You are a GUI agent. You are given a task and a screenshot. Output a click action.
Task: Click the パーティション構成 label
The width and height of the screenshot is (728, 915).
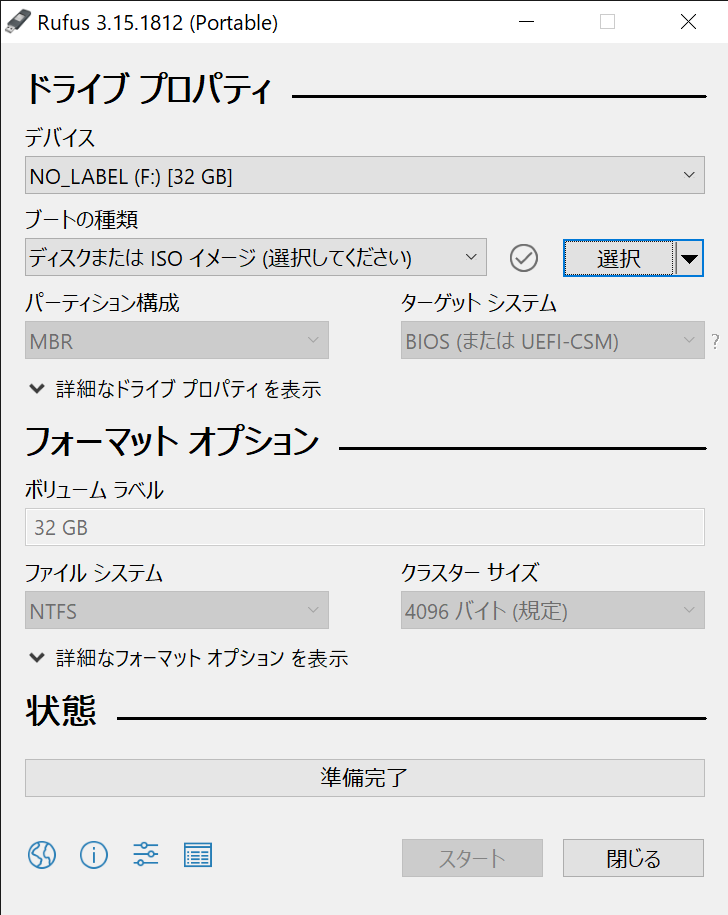coord(102,303)
